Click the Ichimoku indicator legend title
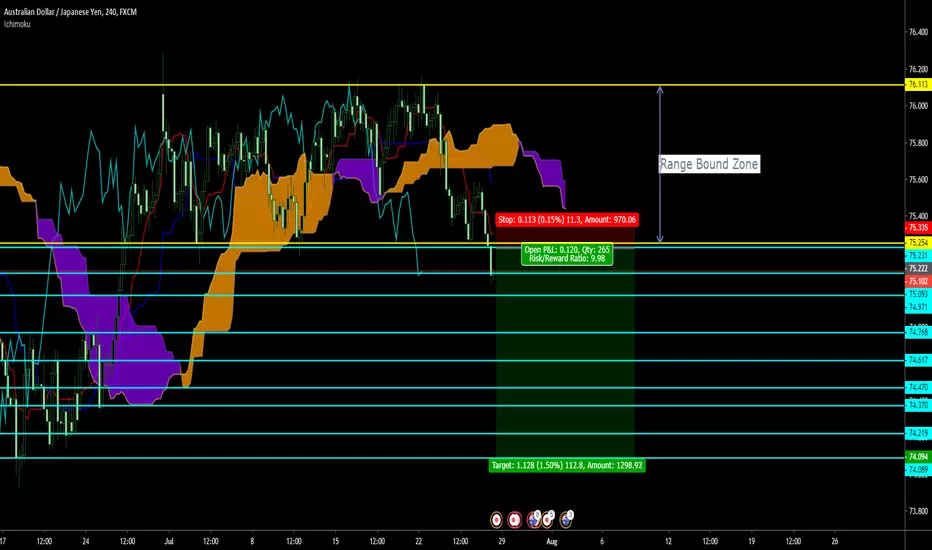 [17, 24]
